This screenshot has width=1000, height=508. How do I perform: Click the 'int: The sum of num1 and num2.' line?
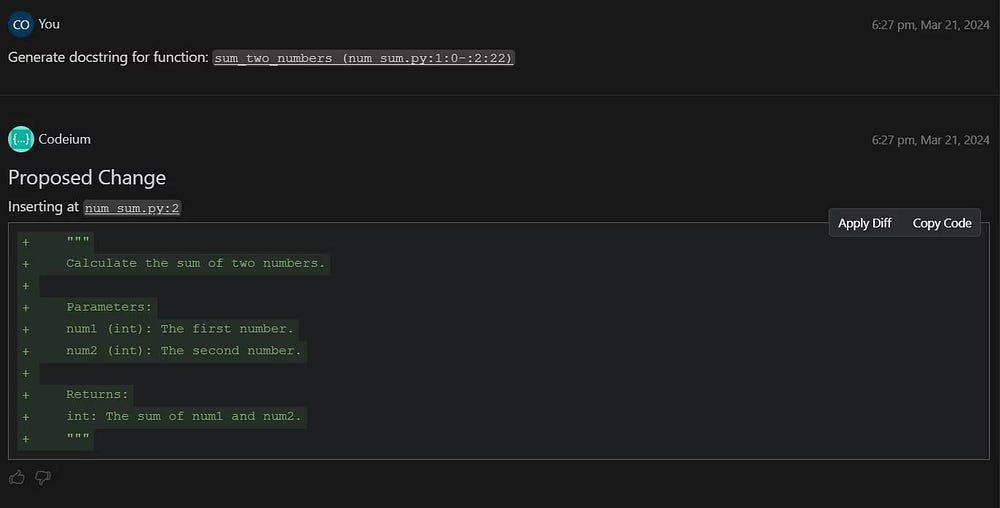(x=184, y=416)
